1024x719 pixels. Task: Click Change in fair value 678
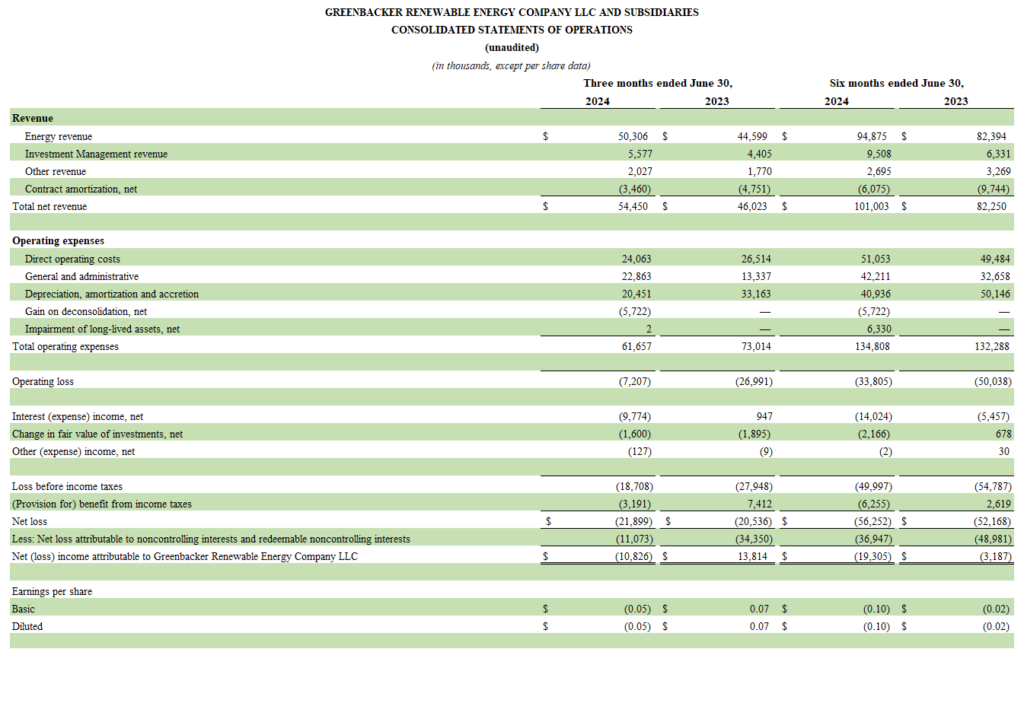(x=1004, y=434)
